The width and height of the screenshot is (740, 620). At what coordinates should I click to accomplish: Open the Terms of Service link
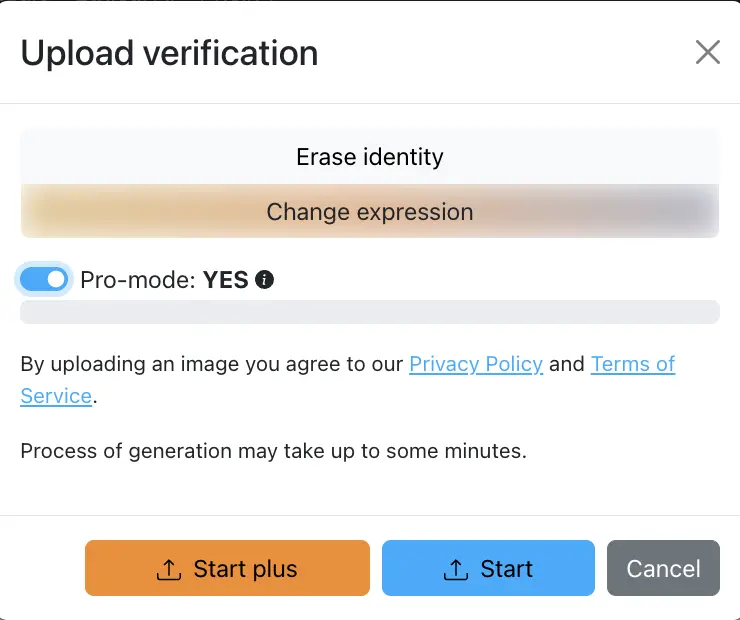click(632, 364)
